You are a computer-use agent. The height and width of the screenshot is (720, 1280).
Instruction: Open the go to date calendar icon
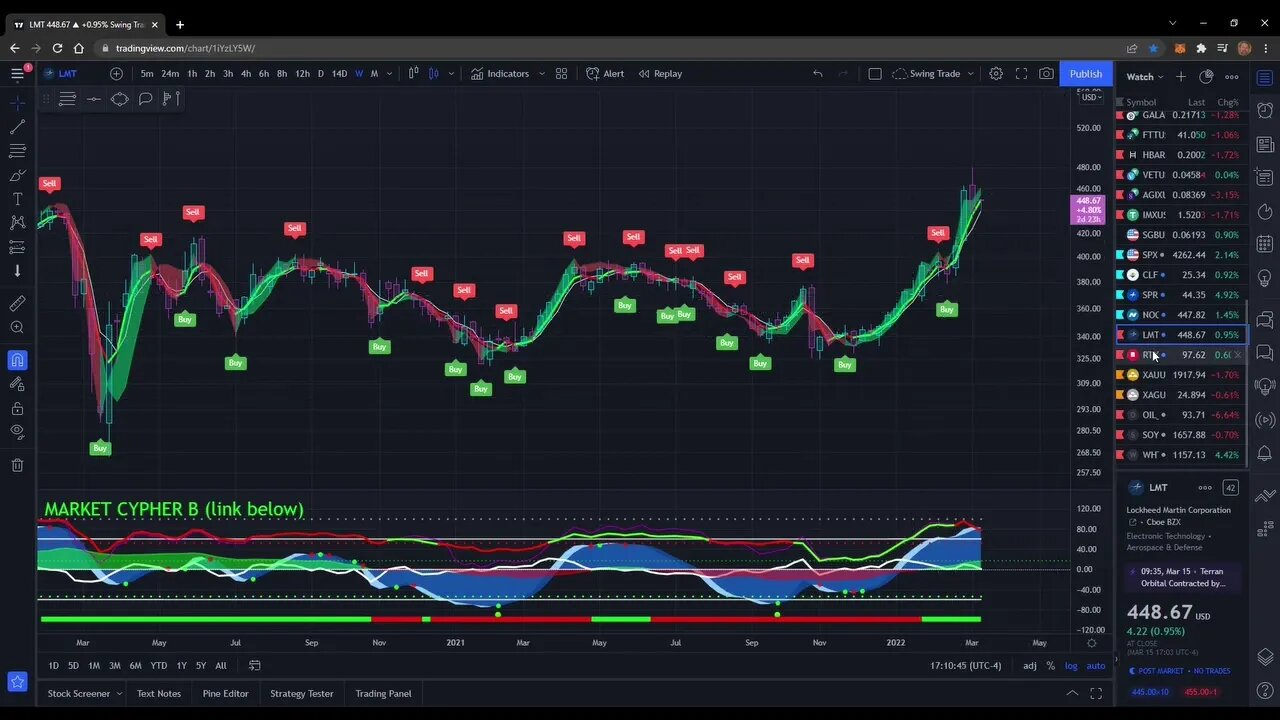[254, 665]
